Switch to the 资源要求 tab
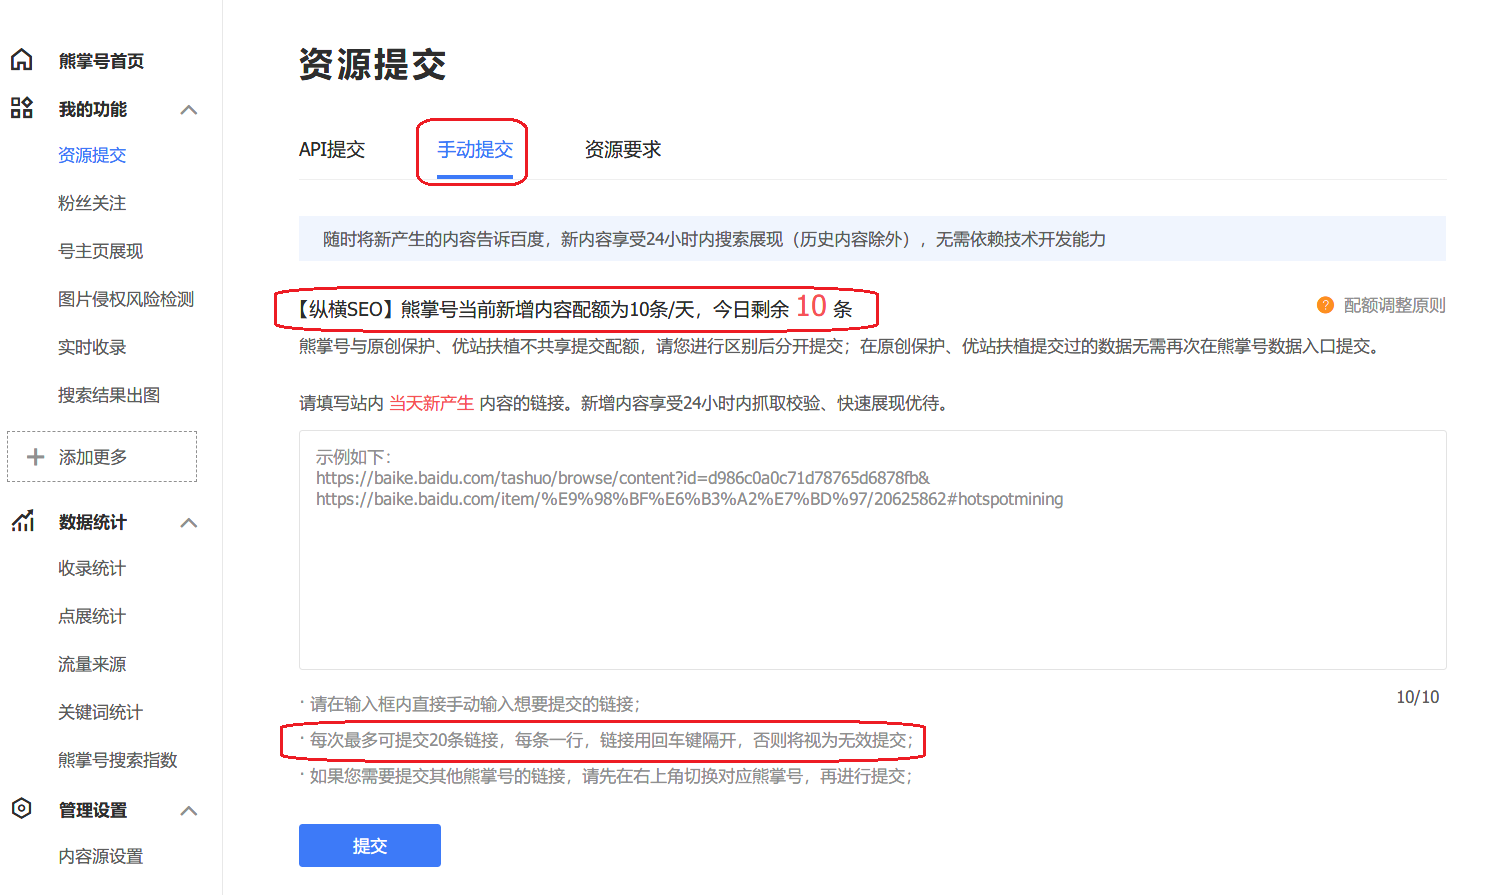This screenshot has width=1498, height=895. pyautogui.click(x=622, y=148)
